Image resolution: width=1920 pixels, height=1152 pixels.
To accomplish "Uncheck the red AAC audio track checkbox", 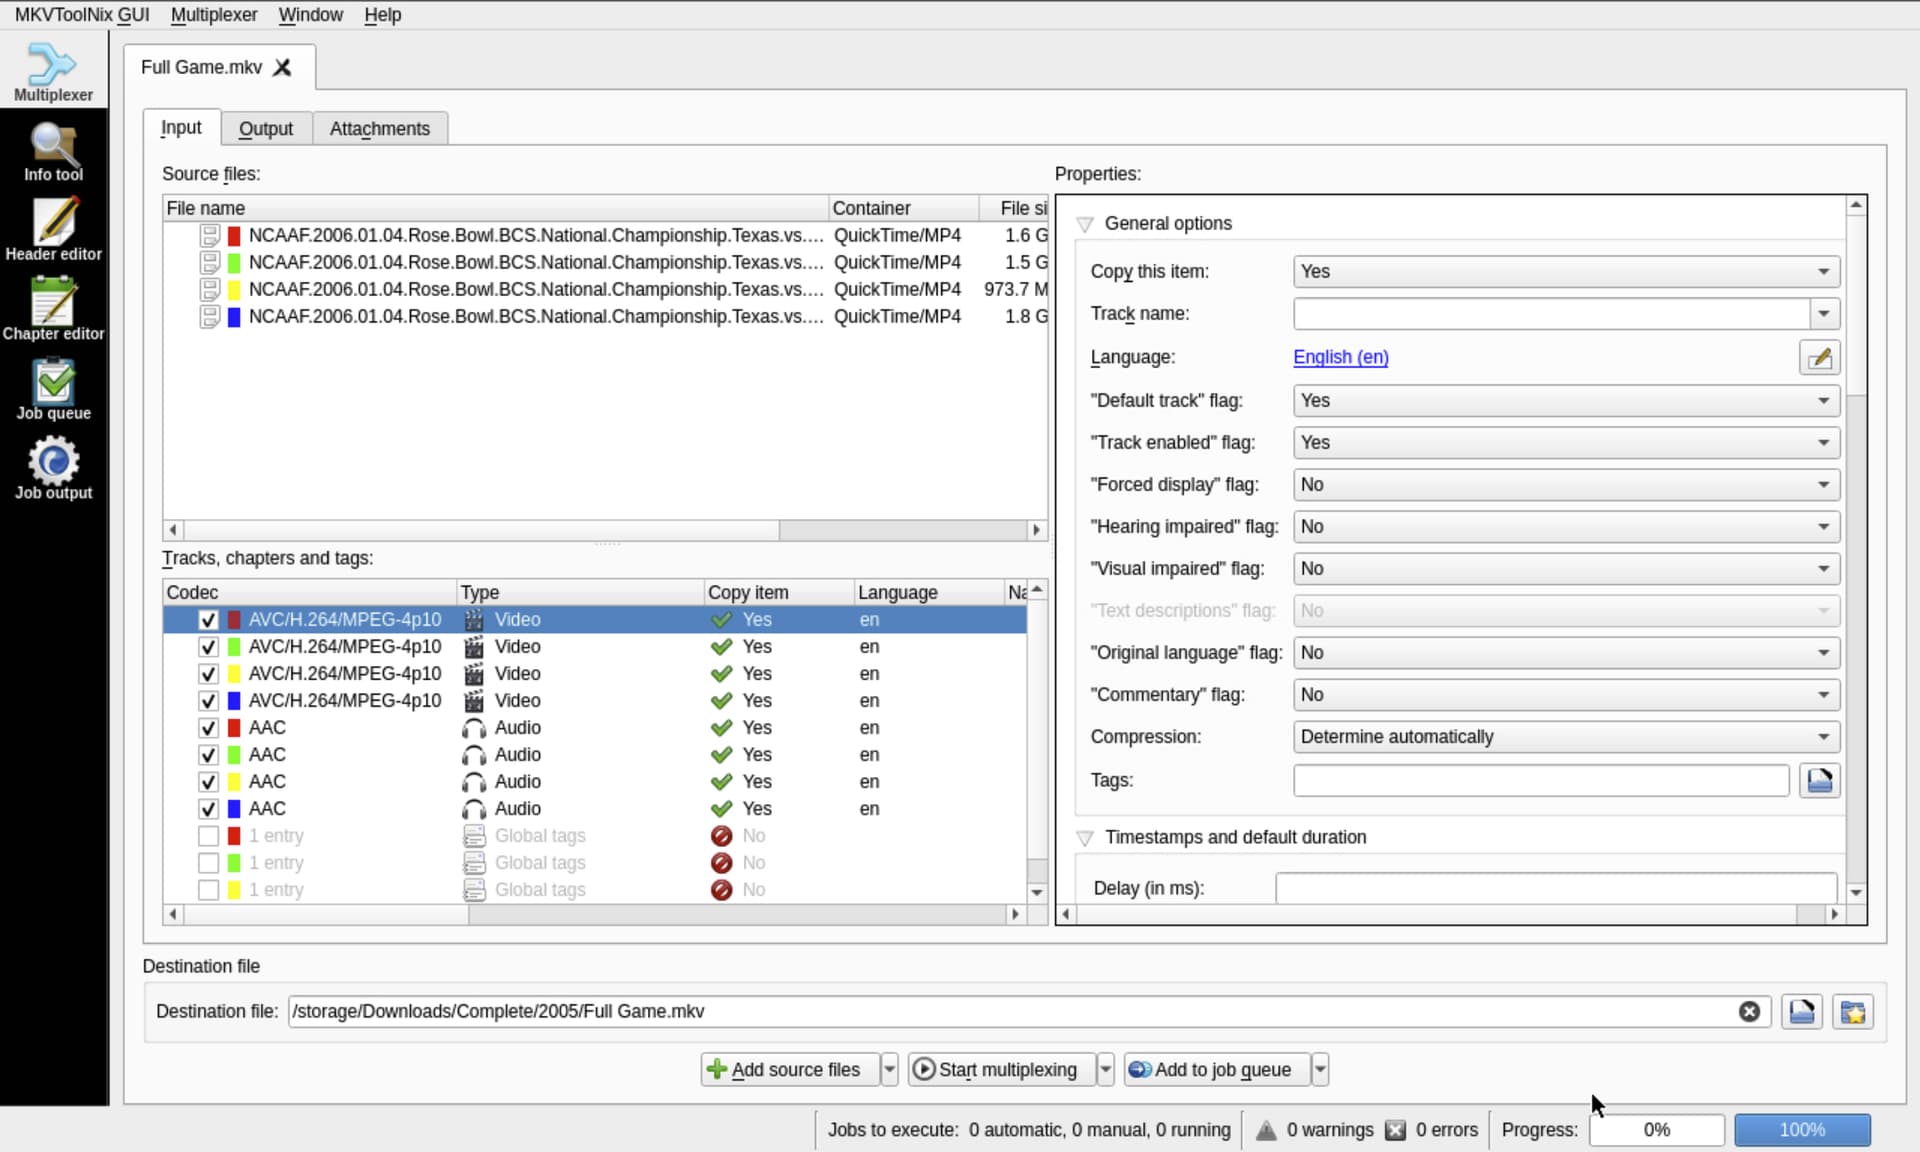I will (208, 728).
